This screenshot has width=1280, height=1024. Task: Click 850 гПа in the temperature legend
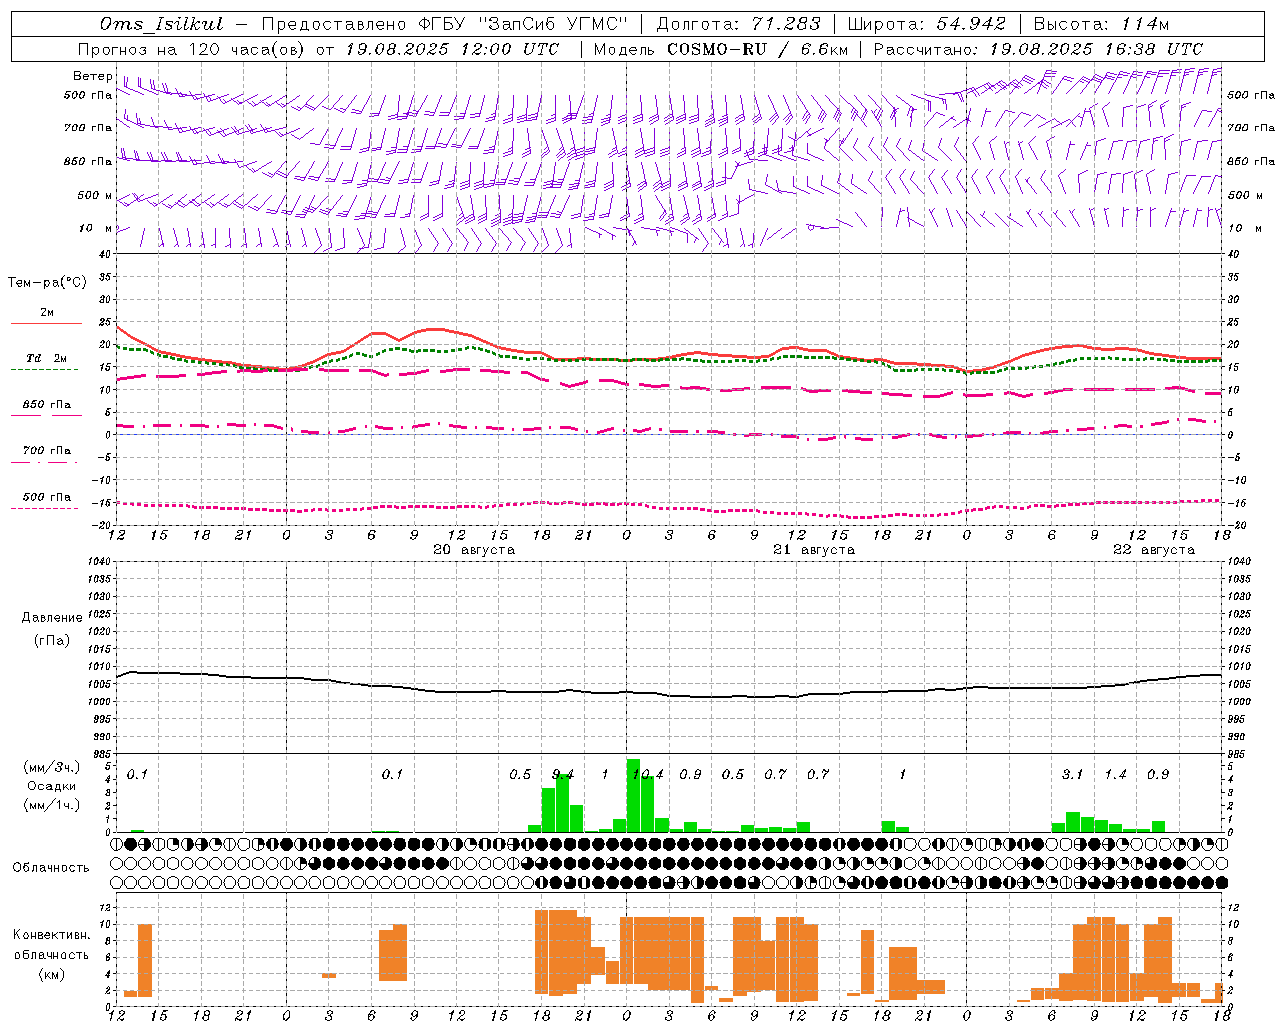click(46, 405)
